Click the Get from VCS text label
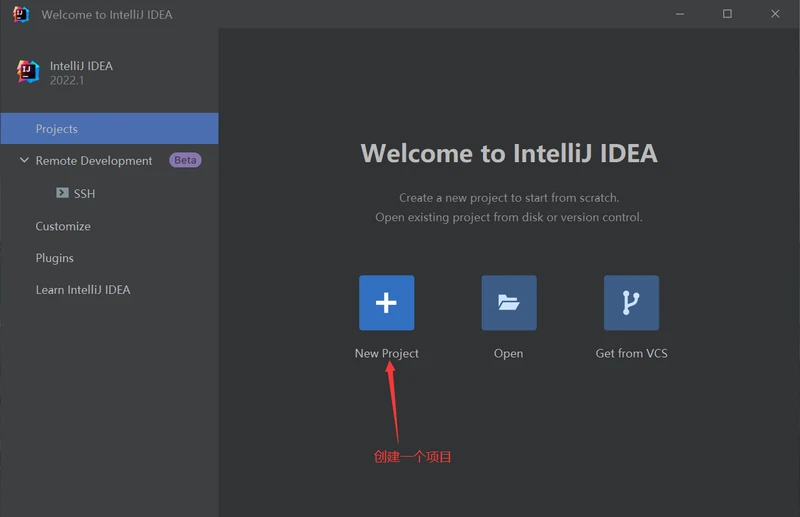This screenshot has width=800, height=517. tap(631, 353)
